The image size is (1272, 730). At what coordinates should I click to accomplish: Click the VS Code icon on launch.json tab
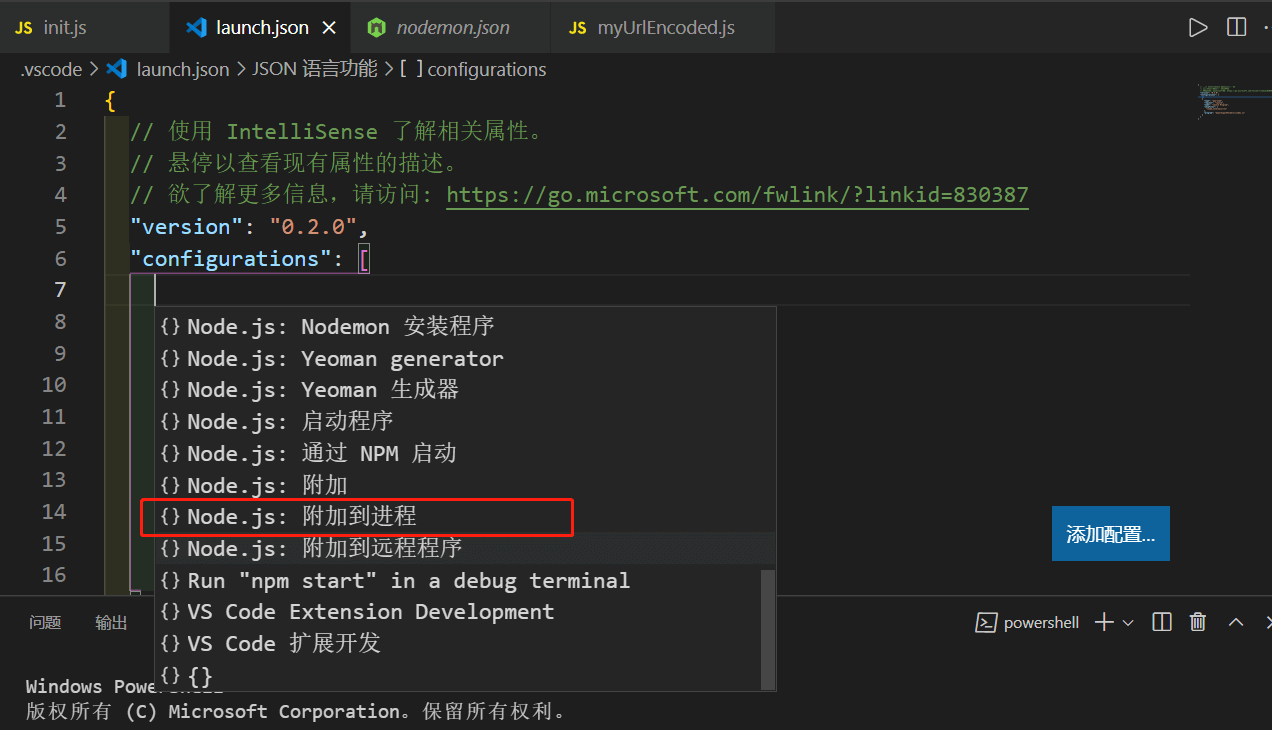tap(196, 27)
